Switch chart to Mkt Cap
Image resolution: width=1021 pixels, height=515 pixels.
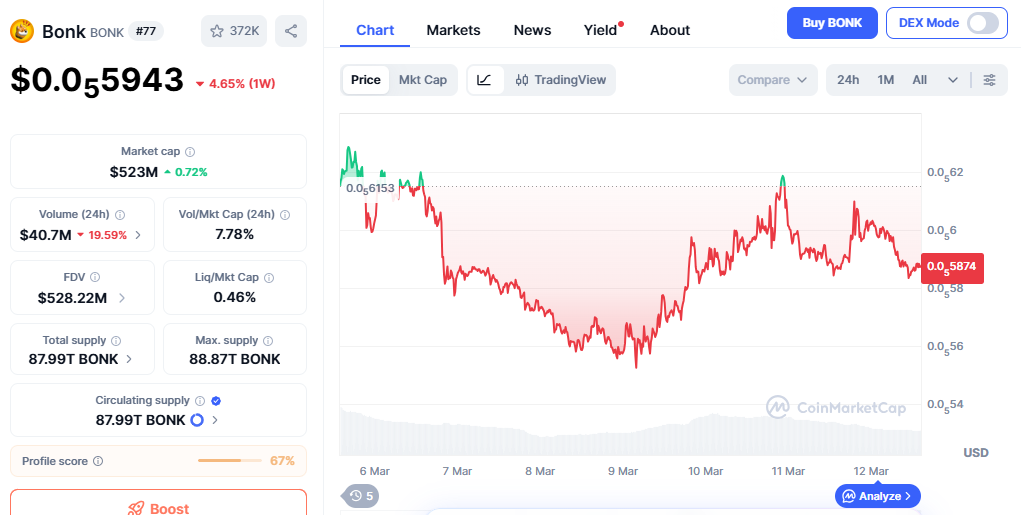423,80
